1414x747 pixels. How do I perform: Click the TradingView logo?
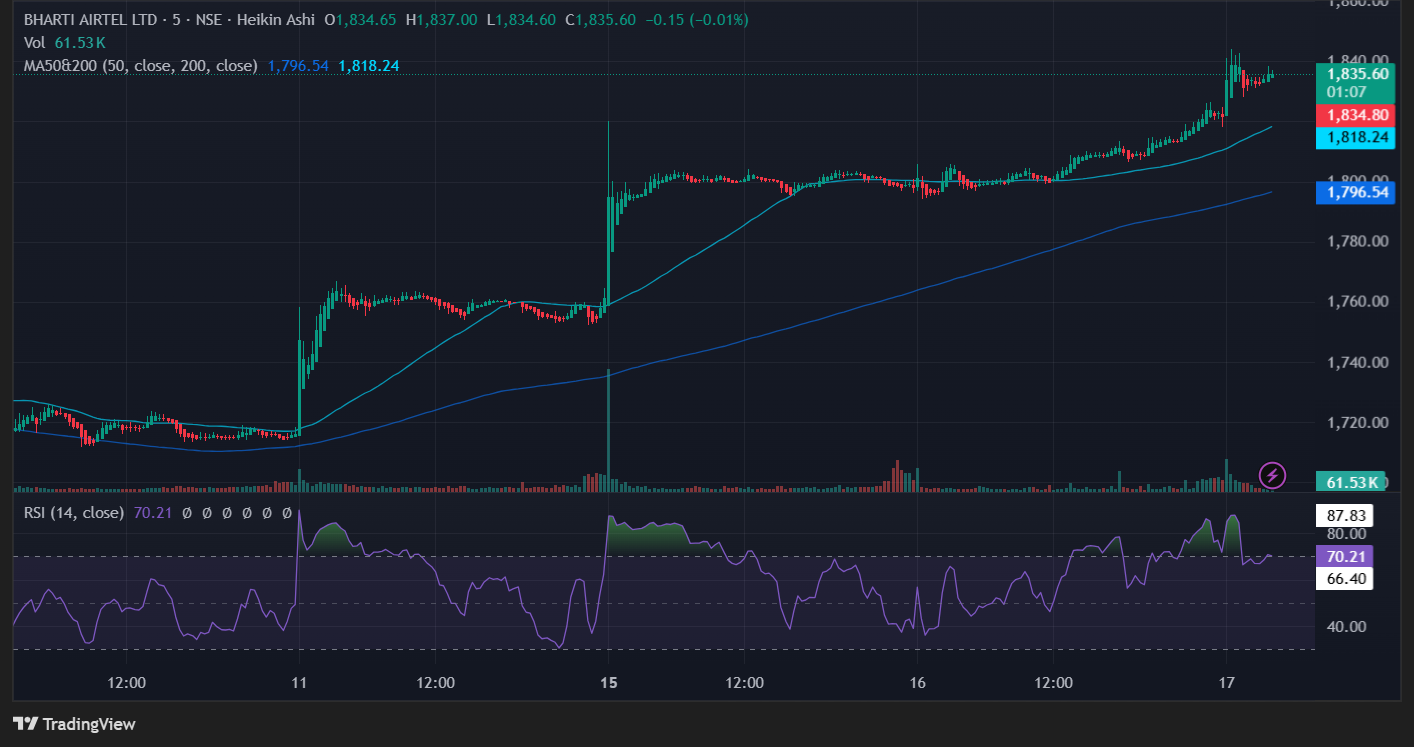click(x=74, y=724)
